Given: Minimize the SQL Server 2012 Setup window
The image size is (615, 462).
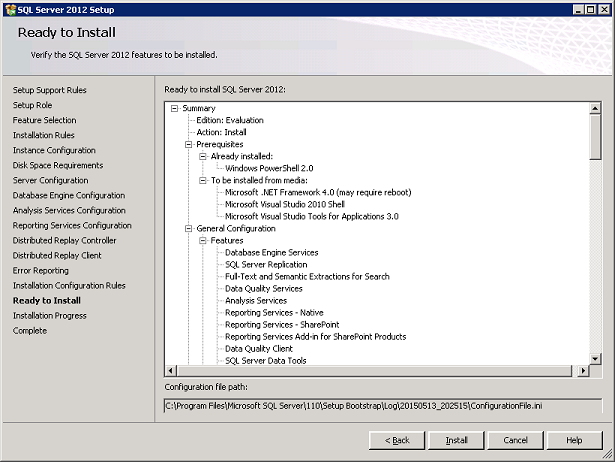Looking at the screenshot, I should point(578,10).
